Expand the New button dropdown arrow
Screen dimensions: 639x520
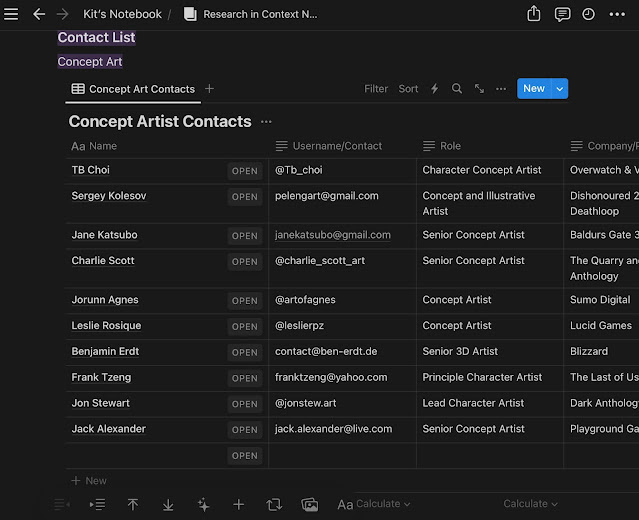click(x=560, y=88)
